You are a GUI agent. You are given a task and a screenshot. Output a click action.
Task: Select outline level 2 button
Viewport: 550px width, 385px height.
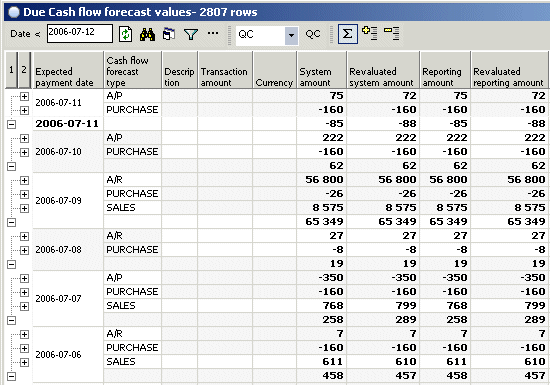(24, 70)
